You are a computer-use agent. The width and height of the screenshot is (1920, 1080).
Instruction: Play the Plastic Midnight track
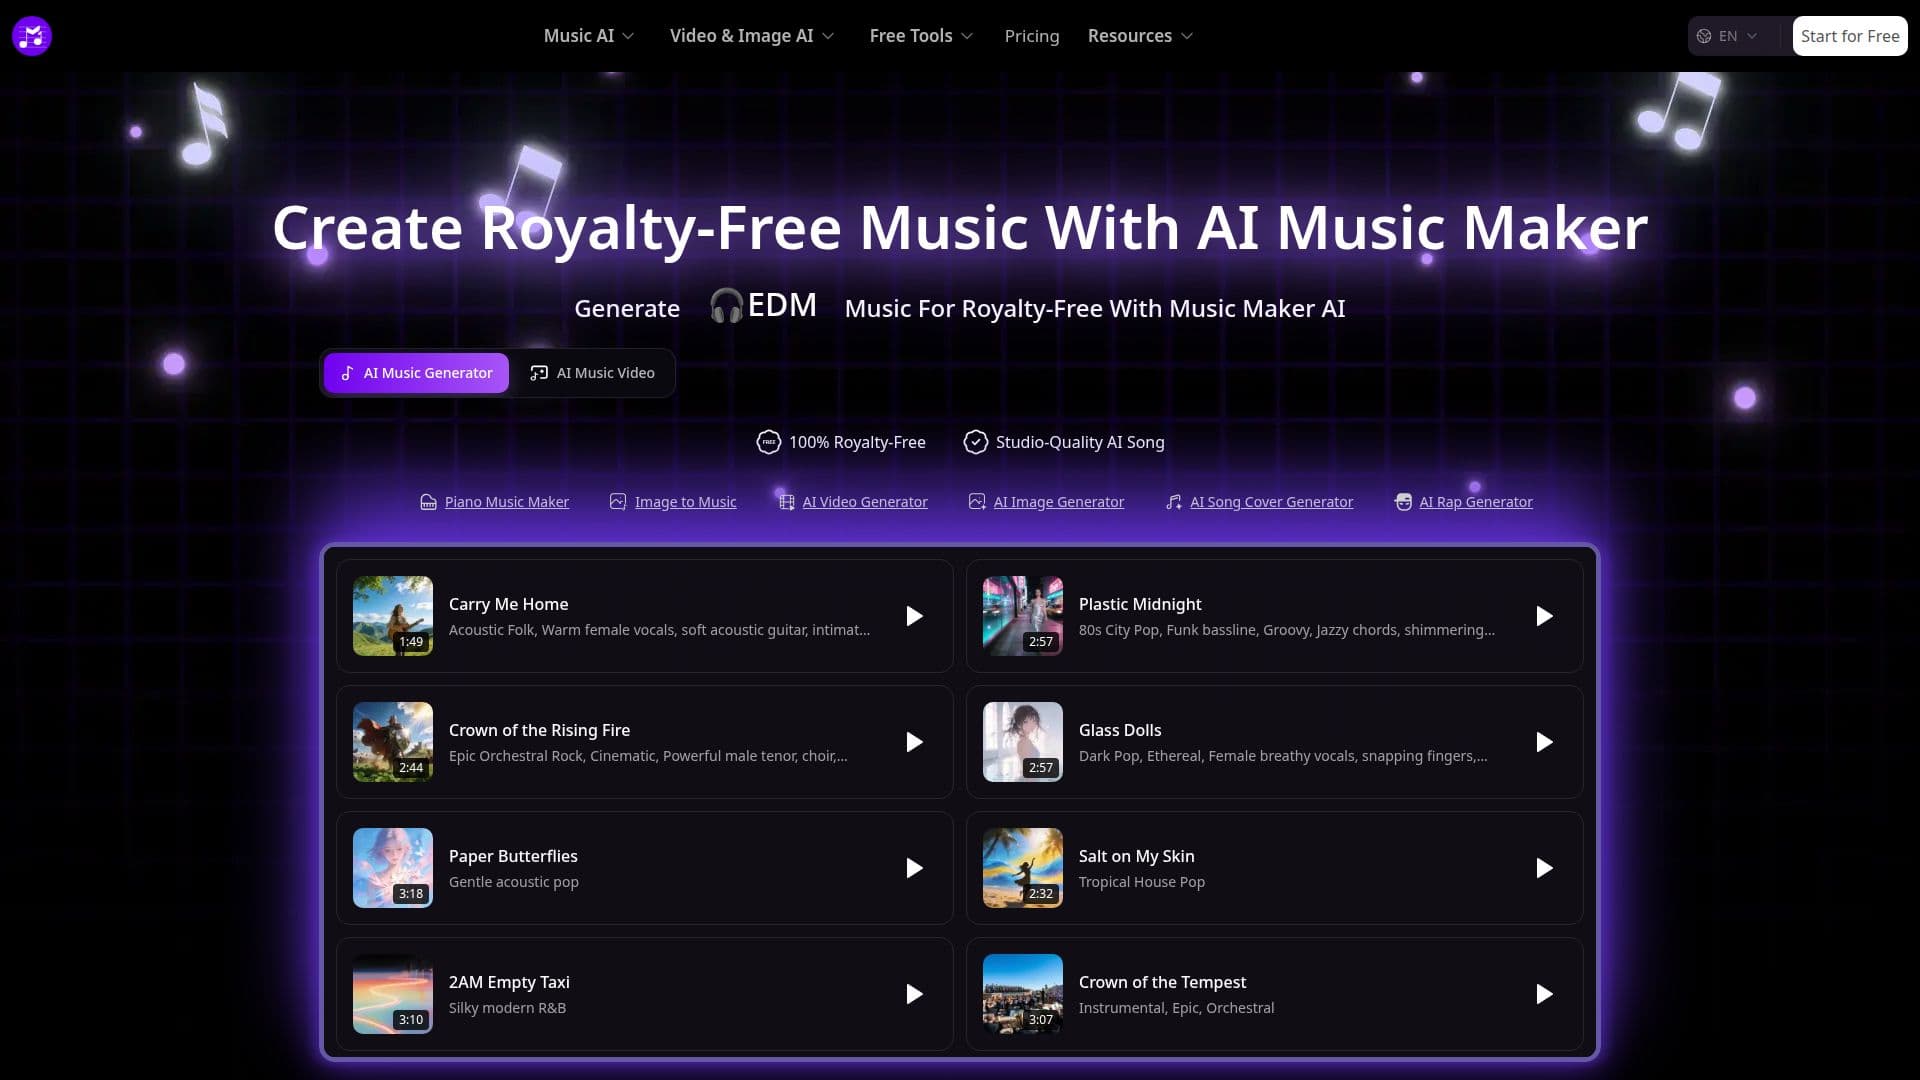pos(1544,616)
